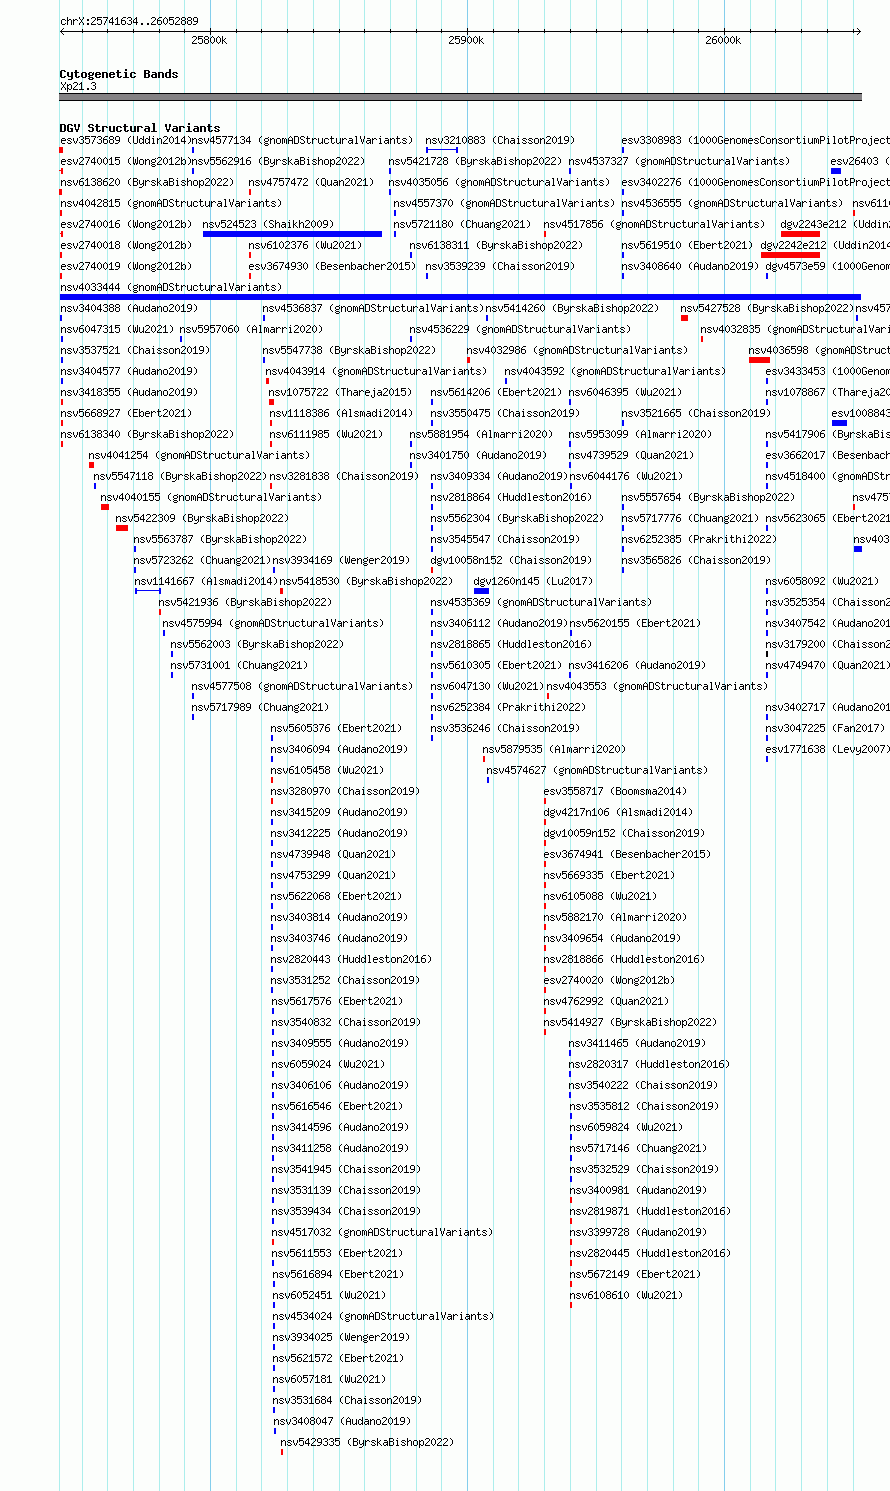Select nsv4035056 (gnomADStructuralVariants)
This screenshot has width=890, height=1491.
499,182
